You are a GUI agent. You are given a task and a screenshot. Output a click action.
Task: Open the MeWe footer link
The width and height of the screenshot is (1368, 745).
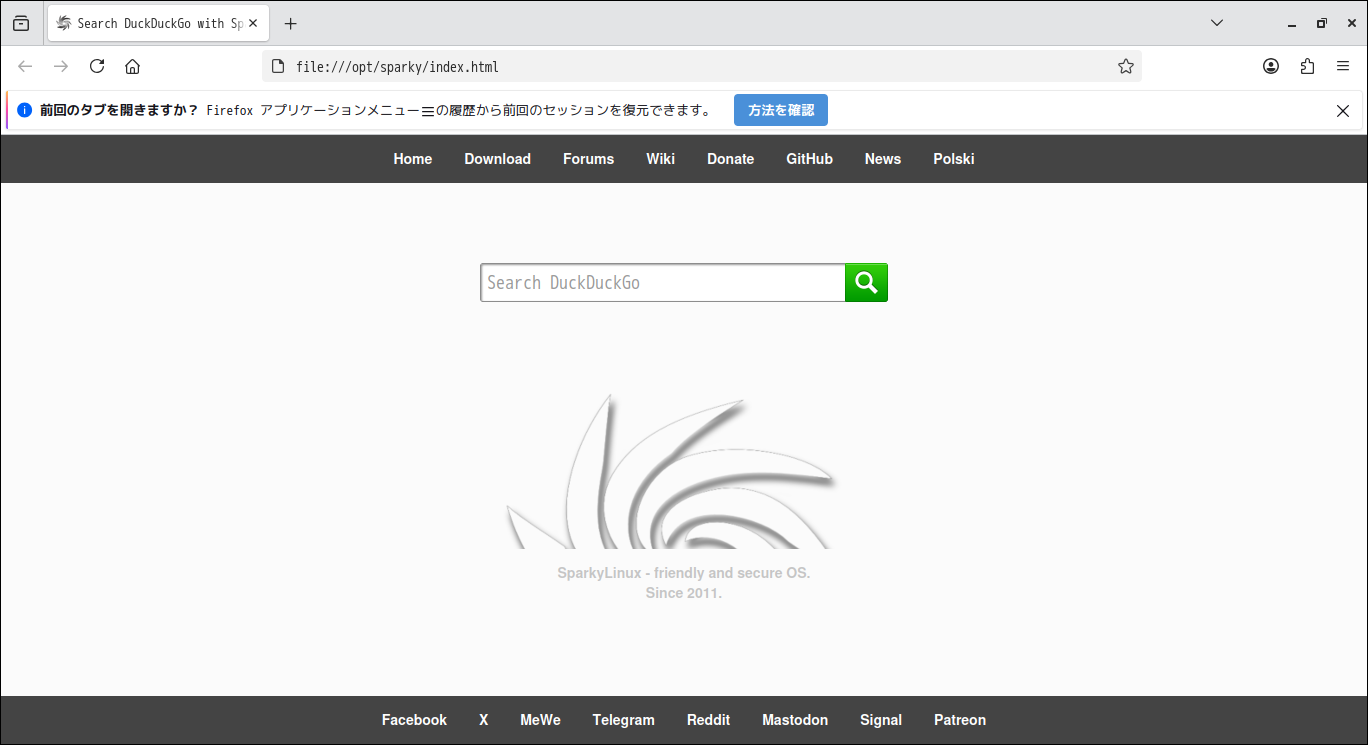541,720
